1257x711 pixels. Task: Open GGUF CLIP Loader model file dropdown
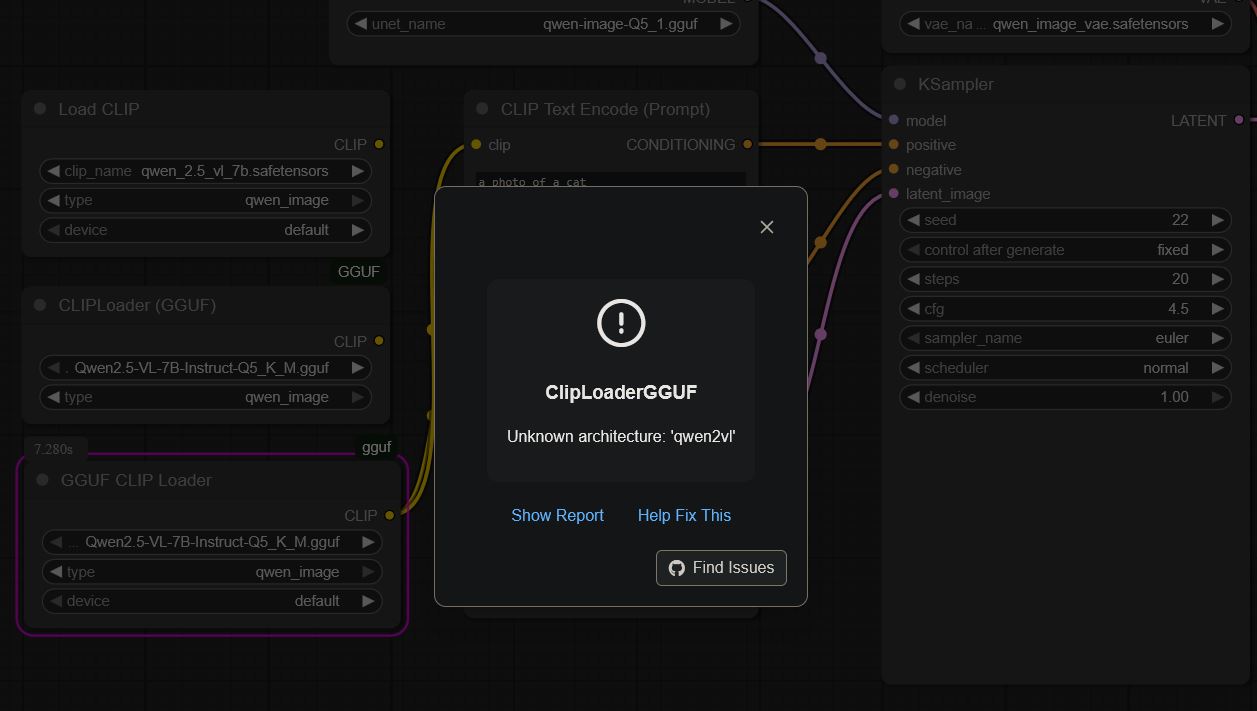pos(212,542)
